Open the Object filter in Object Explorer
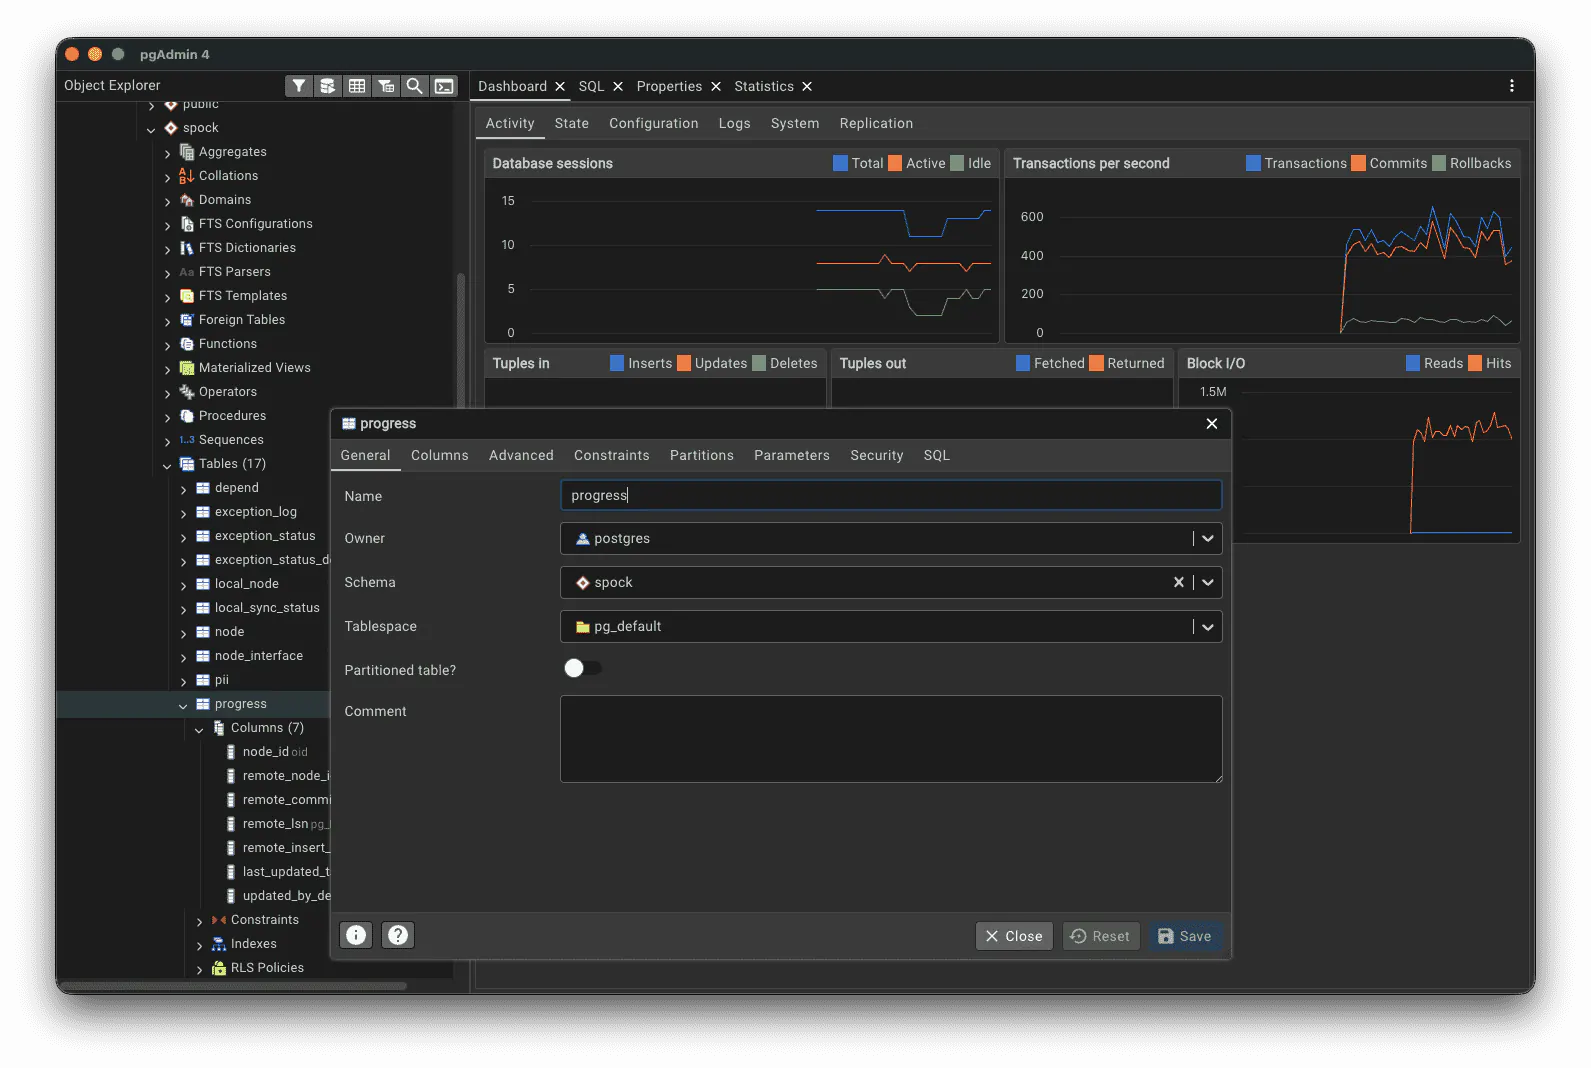 [x=298, y=86]
